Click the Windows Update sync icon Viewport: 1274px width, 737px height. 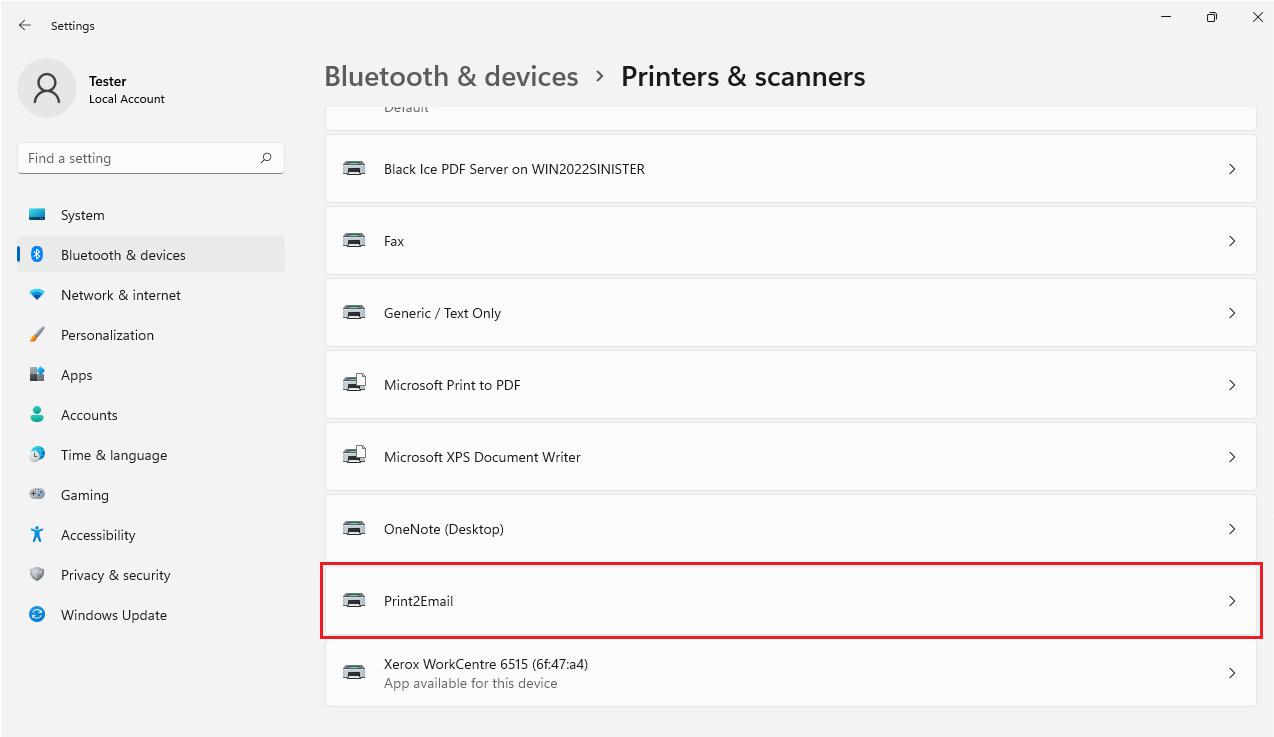click(37, 615)
